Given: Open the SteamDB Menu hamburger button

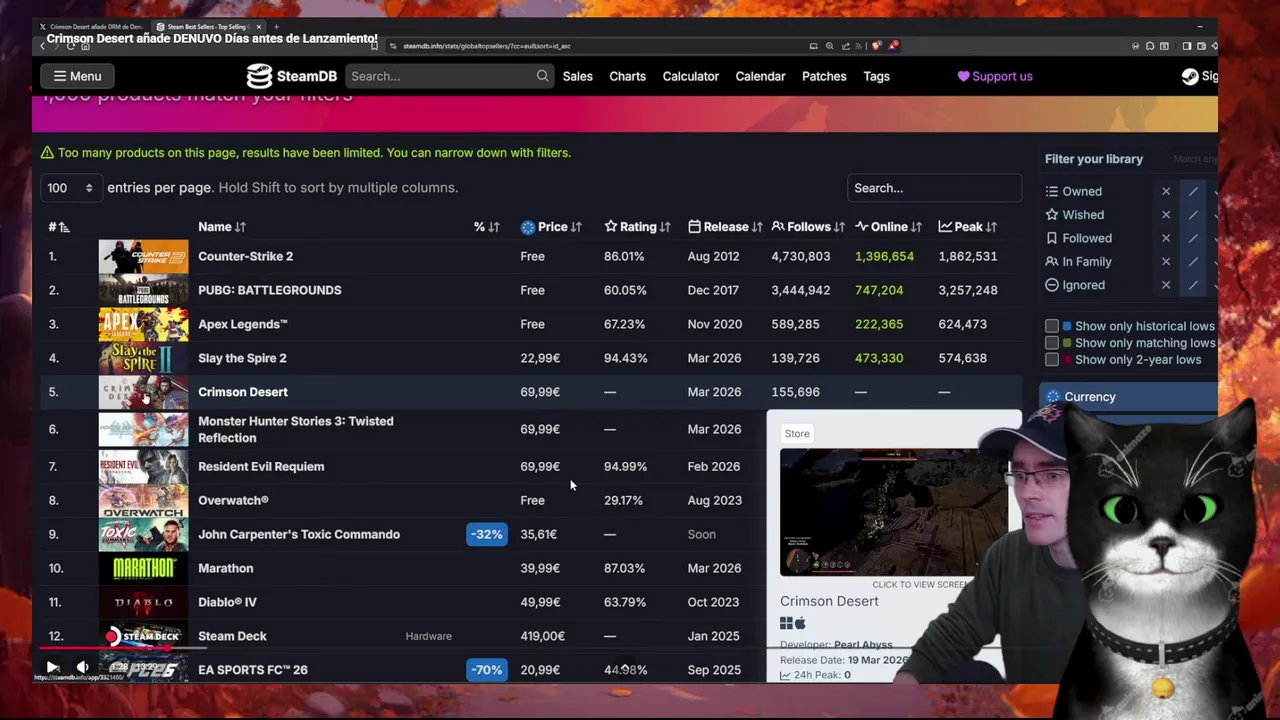Looking at the screenshot, I should pyautogui.click(x=77, y=76).
